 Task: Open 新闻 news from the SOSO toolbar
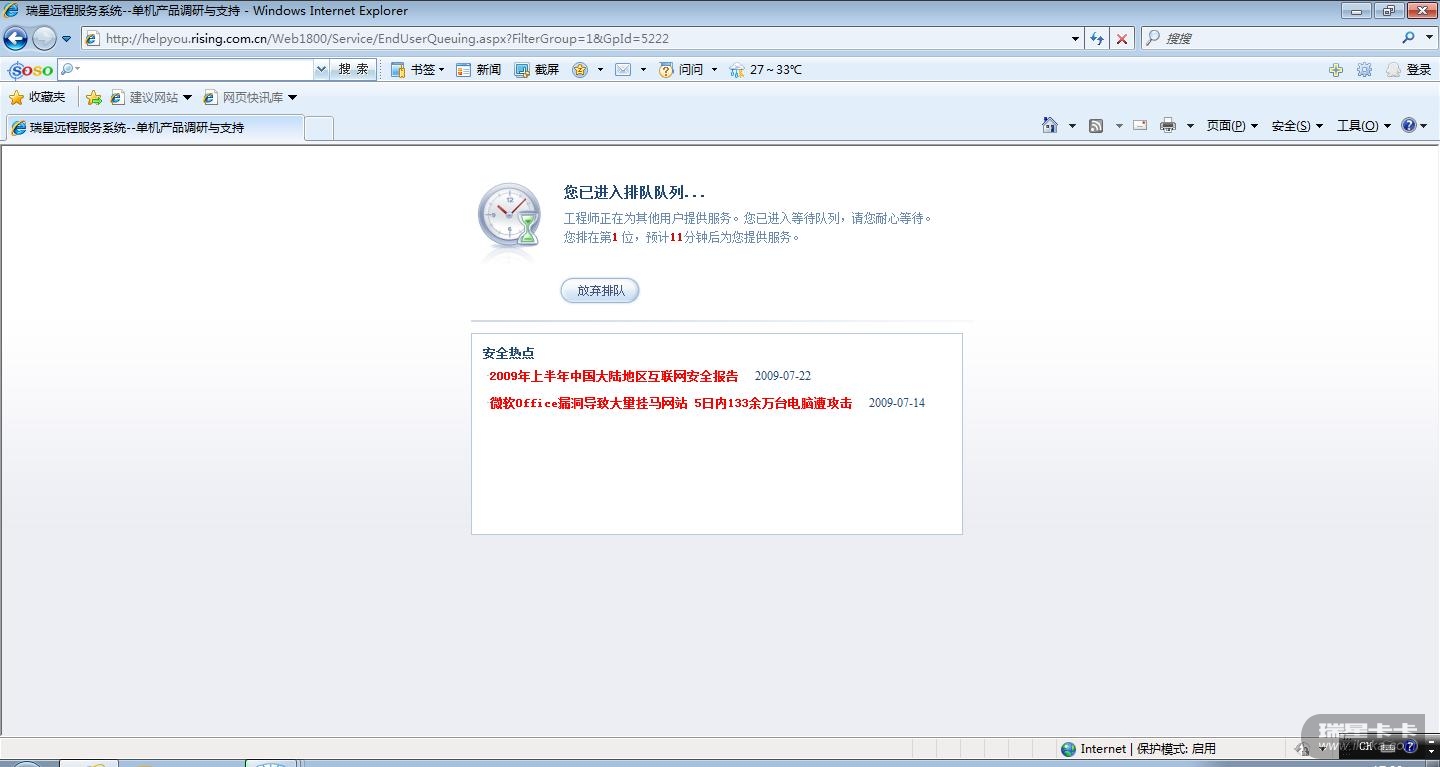[x=478, y=70]
